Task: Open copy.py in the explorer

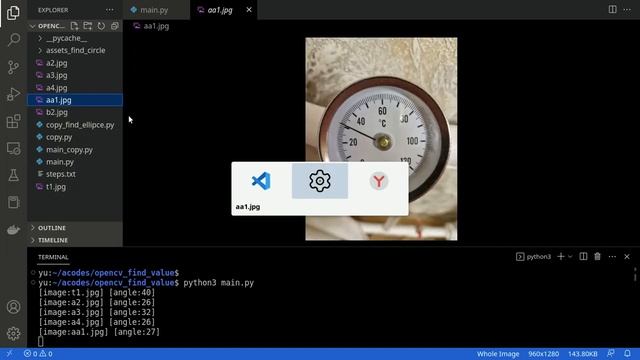Action: click(75, 137)
